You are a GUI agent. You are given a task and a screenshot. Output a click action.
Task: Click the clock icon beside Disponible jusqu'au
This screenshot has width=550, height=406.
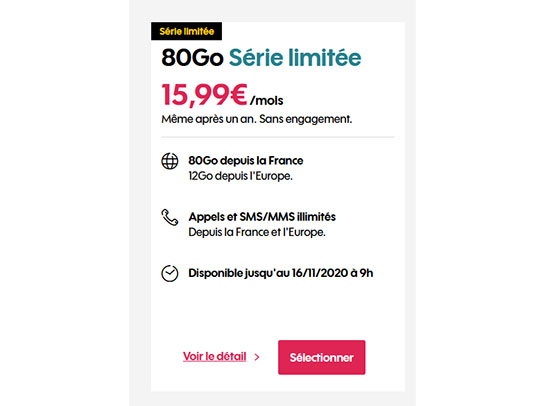click(x=170, y=273)
